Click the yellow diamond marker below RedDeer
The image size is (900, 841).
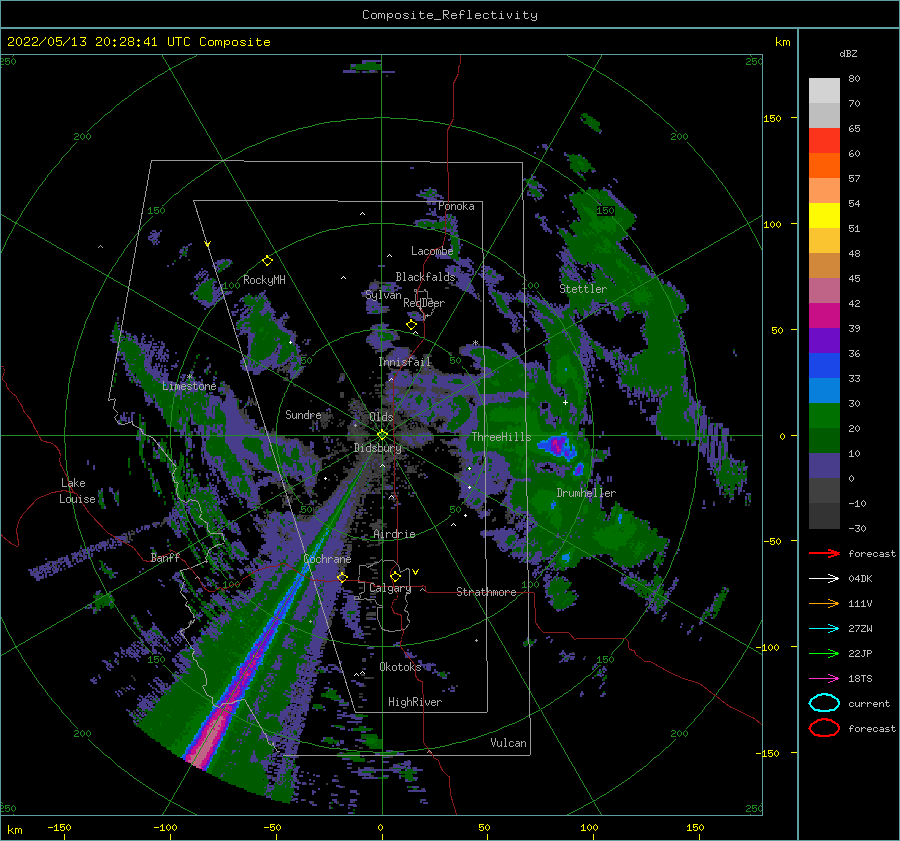point(411,325)
